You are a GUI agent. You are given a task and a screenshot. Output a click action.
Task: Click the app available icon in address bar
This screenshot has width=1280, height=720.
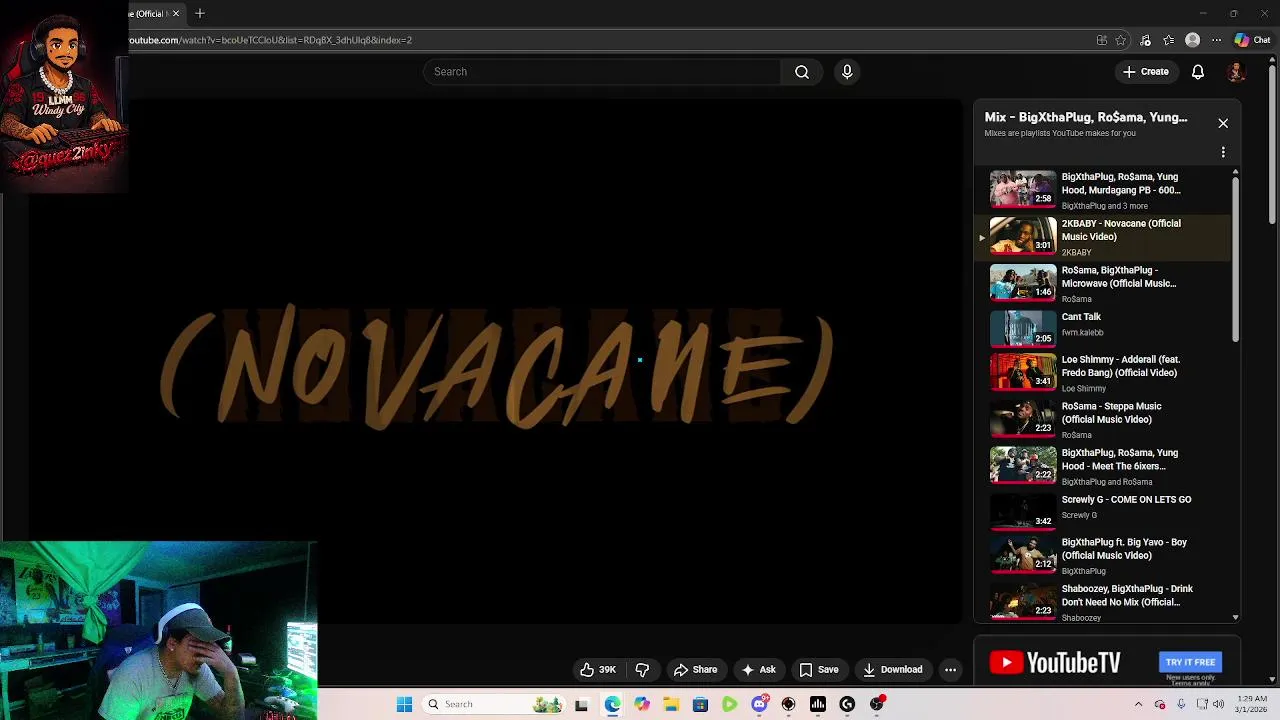pos(1102,40)
